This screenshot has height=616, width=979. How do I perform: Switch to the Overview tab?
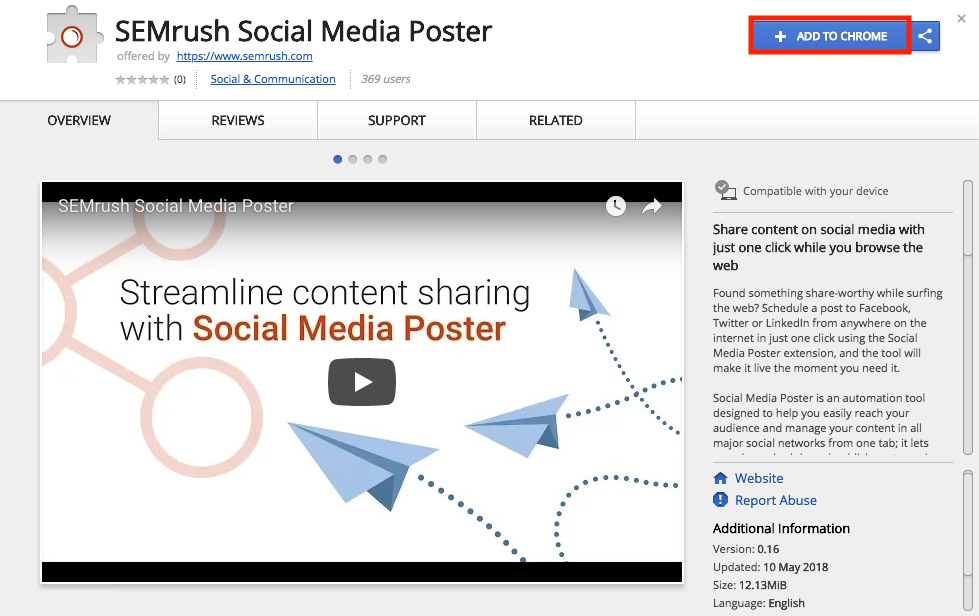79,120
